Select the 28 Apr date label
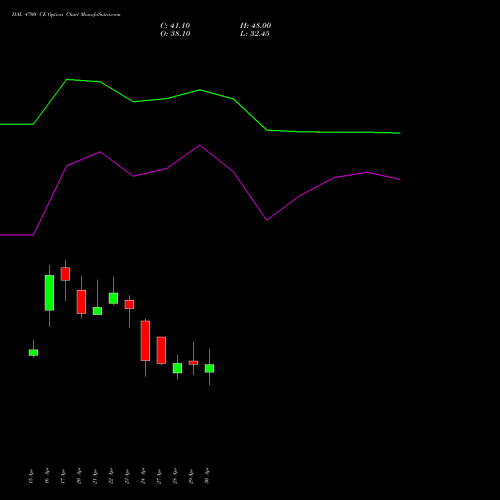The image size is (500, 500). click(x=175, y=476)
